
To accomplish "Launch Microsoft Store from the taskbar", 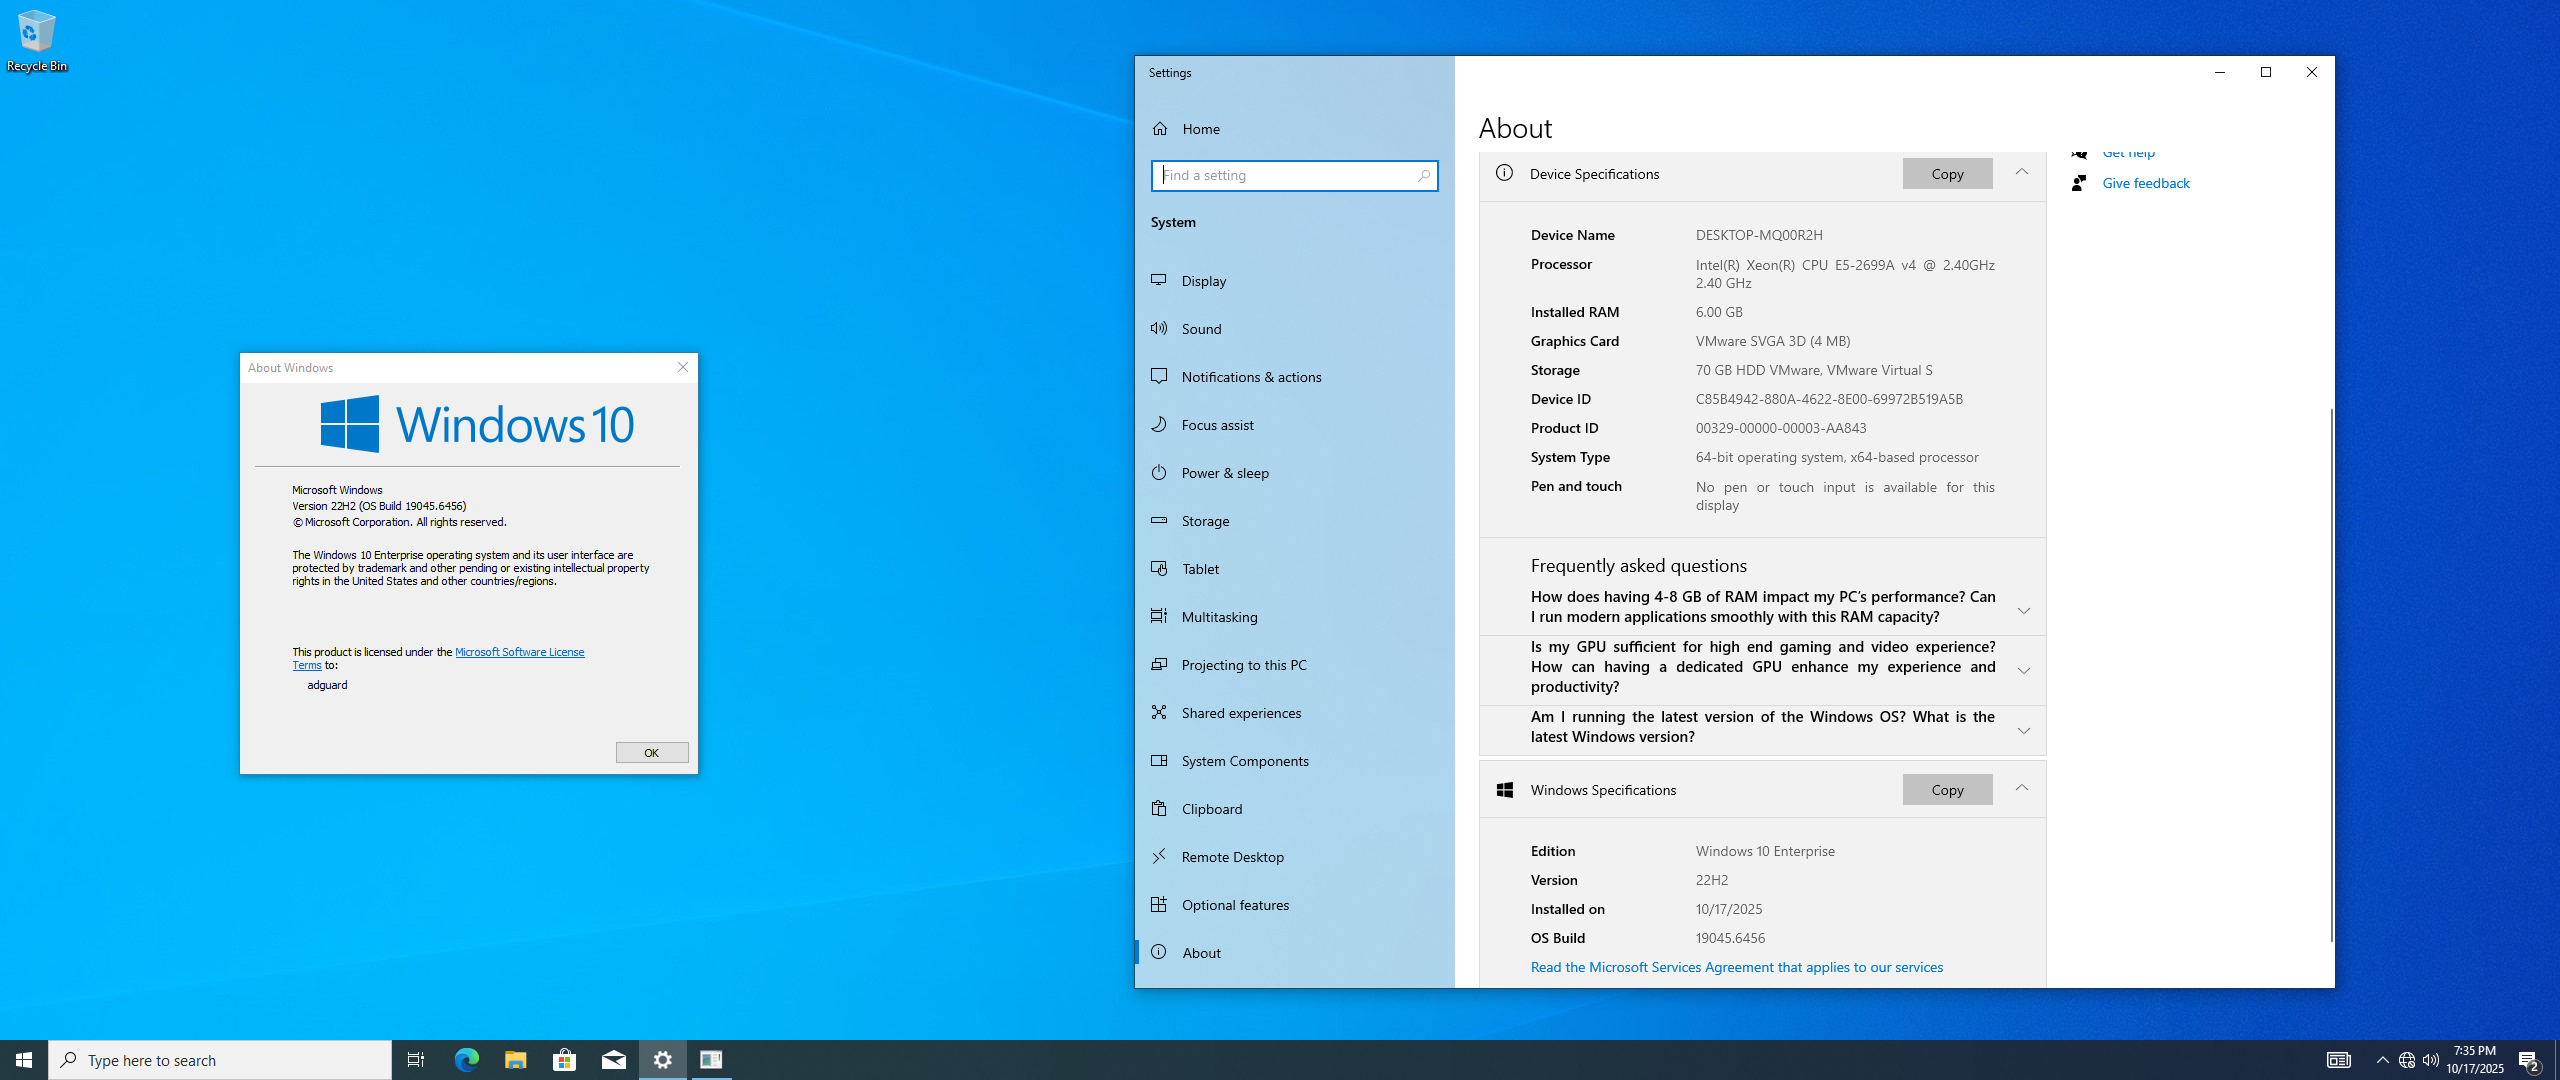I will click(x=564, y=1060).
